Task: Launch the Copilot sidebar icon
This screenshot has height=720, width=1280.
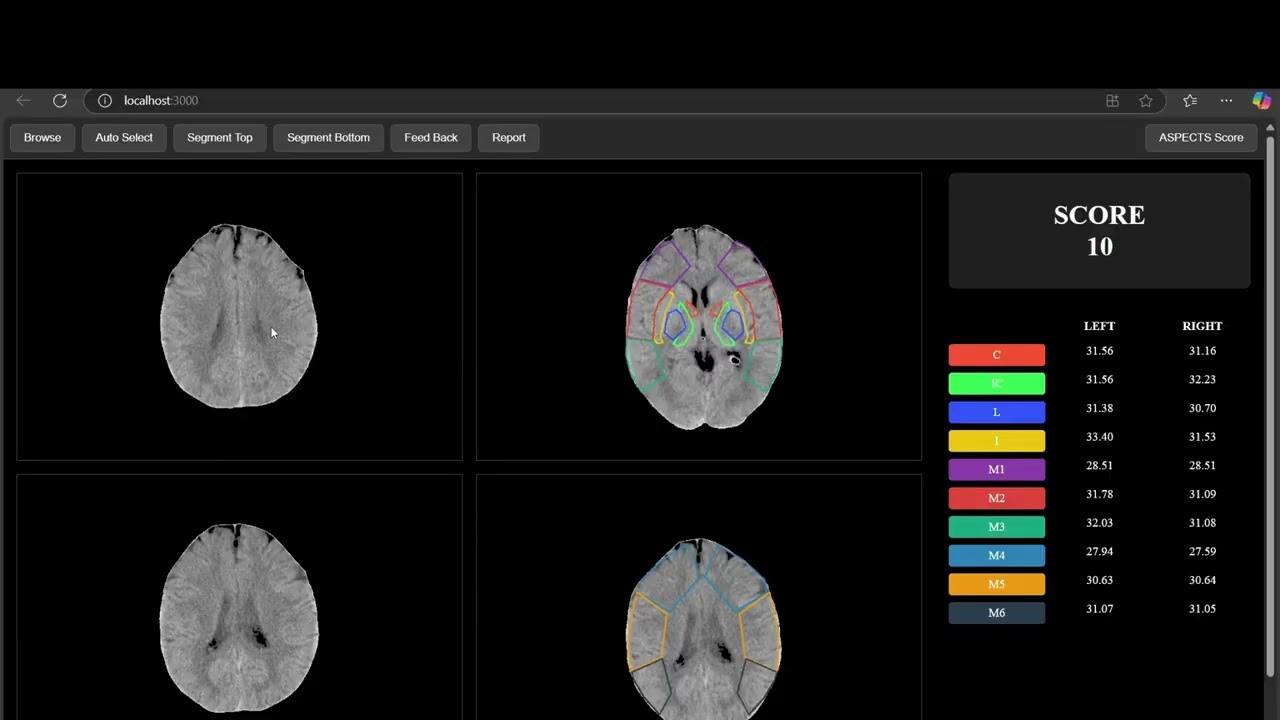Action: [x=1261, y=101]
